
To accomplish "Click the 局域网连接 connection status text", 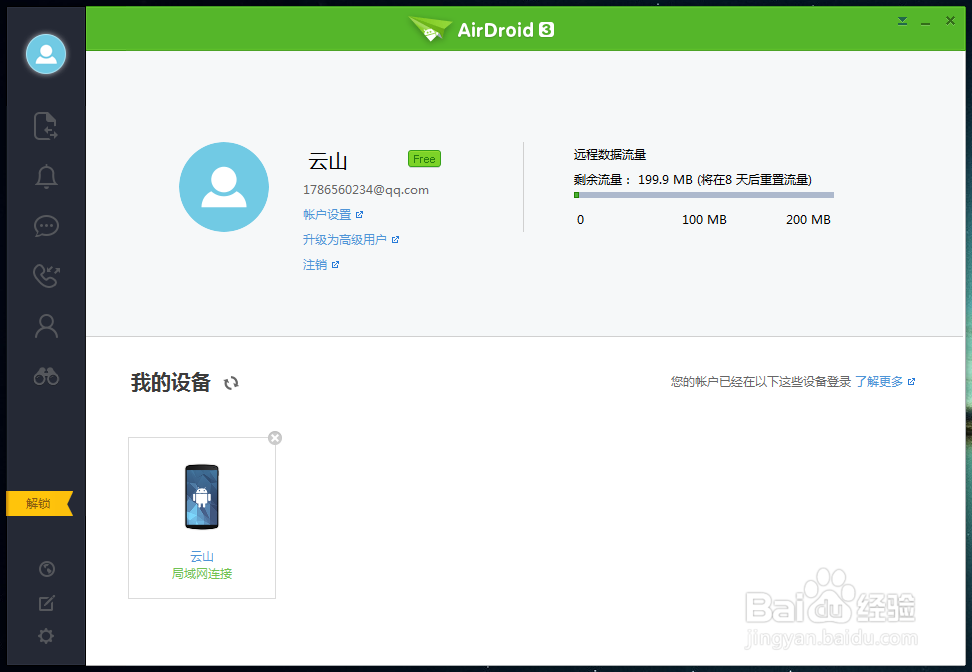I will pos(202,574).
